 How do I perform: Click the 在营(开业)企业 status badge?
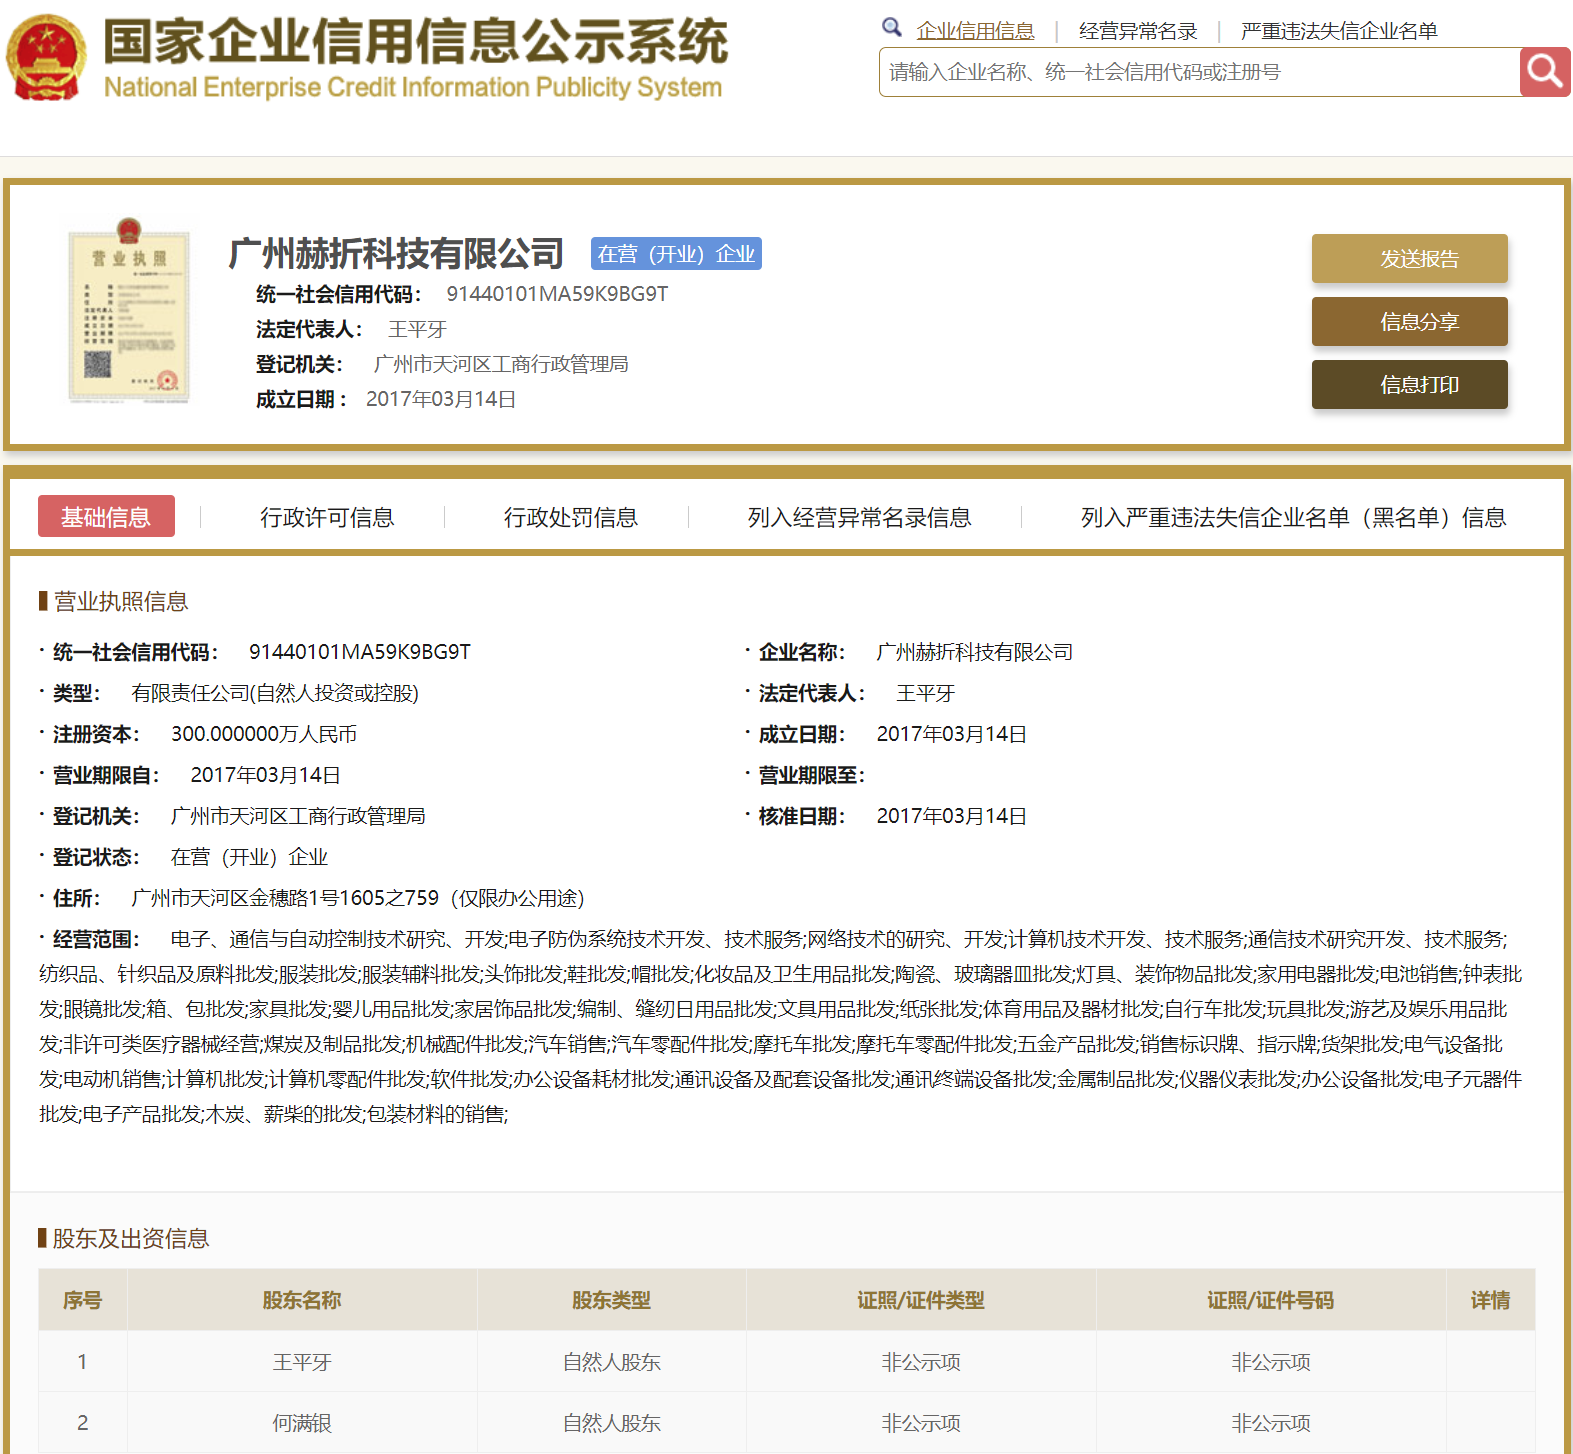[x=676, y=254]
